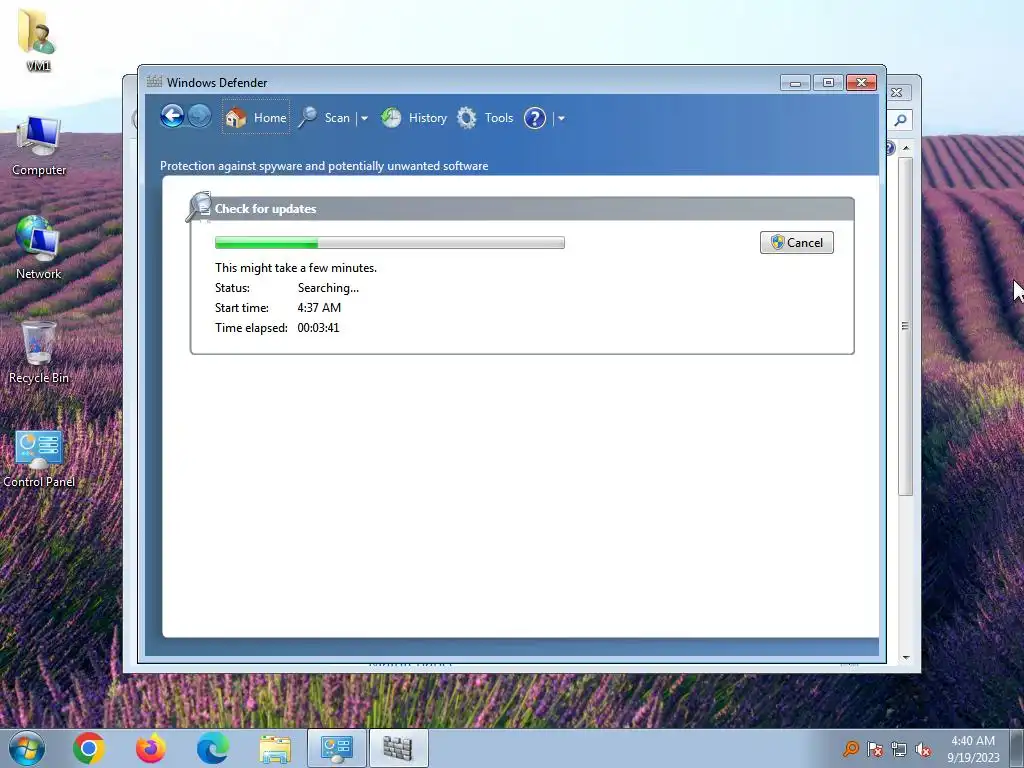
Task: Click the background window's scroll down arrow
Action: tap(906, 658)
